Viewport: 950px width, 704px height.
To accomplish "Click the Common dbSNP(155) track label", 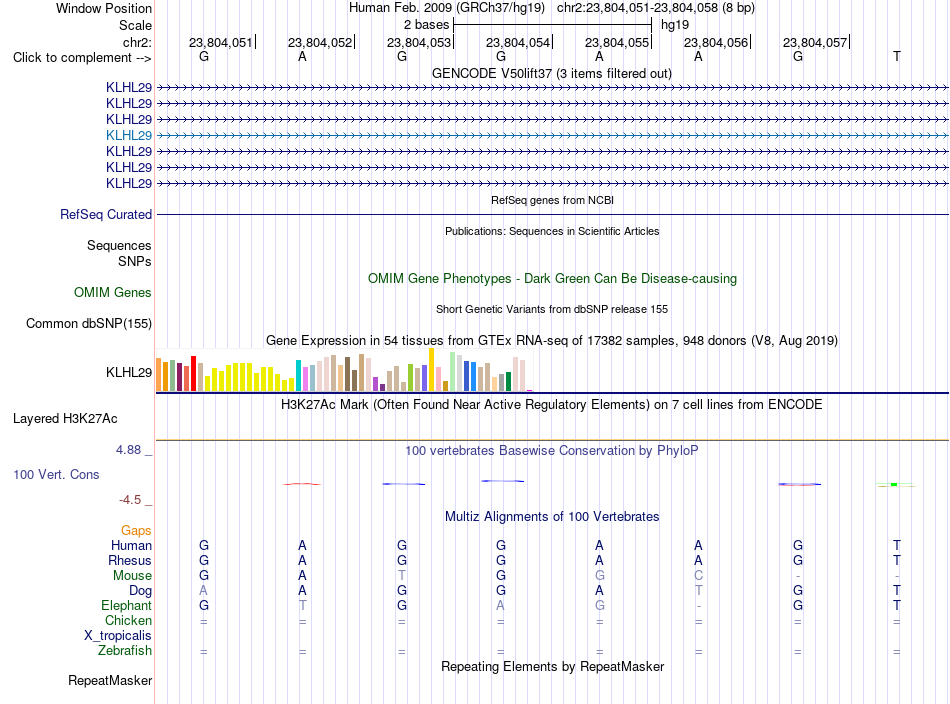I will [x=89, y=324].
